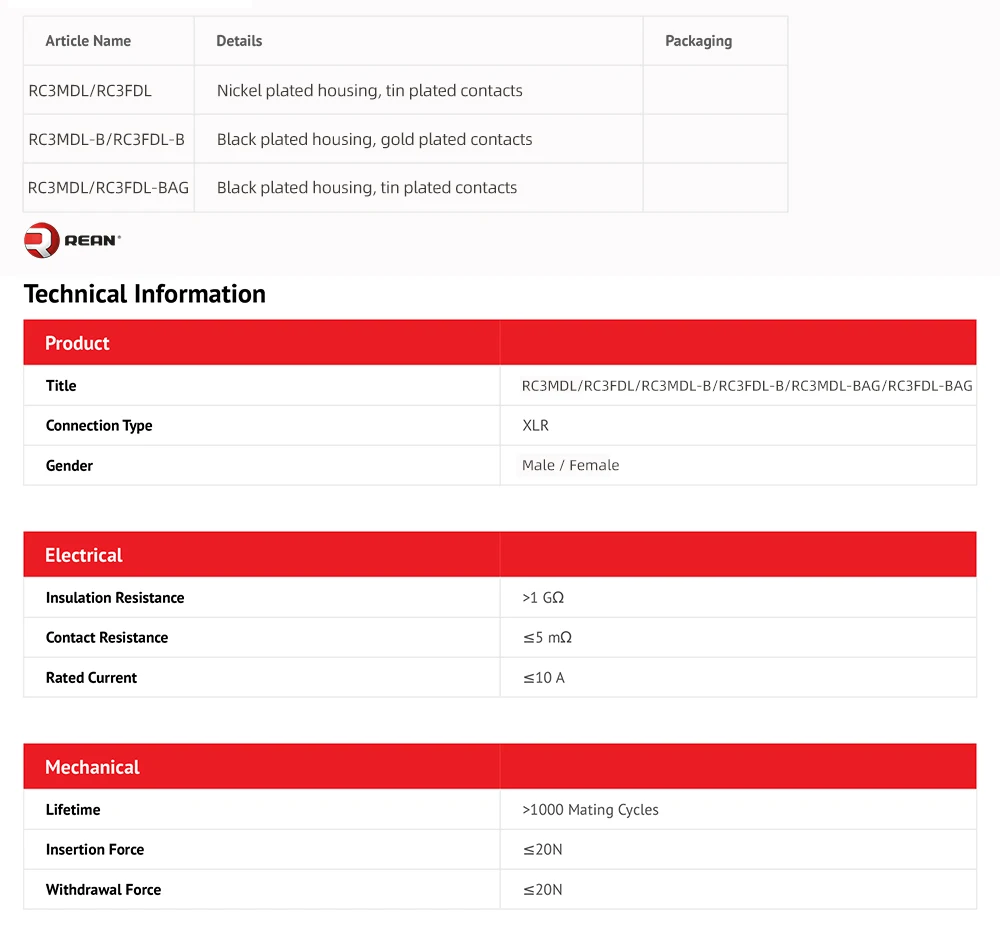Viewport: 1000px width, 939px height.
Task: Select 'Nickel plated housing, tin plated contacts' text
Action: pos(369,91)
